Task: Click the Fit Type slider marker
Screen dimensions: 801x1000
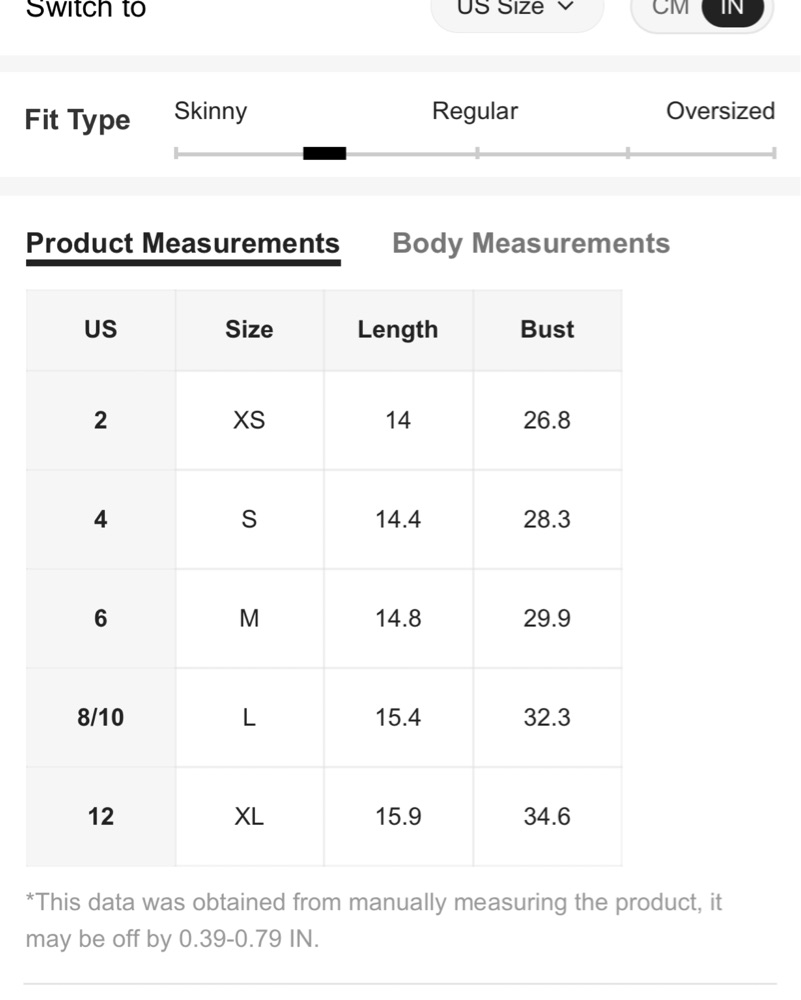Action: pyautogui.click(x=325, y=153)
